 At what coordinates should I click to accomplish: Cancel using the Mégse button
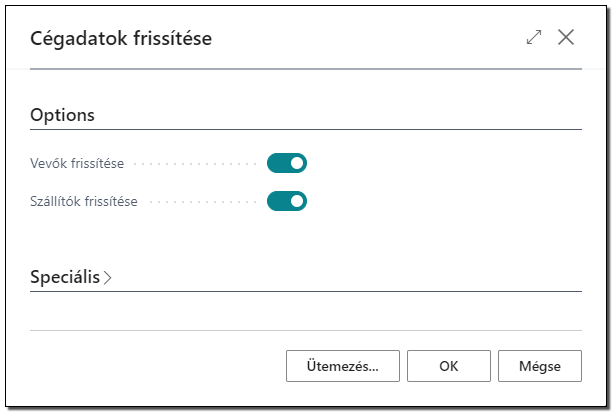540,366
